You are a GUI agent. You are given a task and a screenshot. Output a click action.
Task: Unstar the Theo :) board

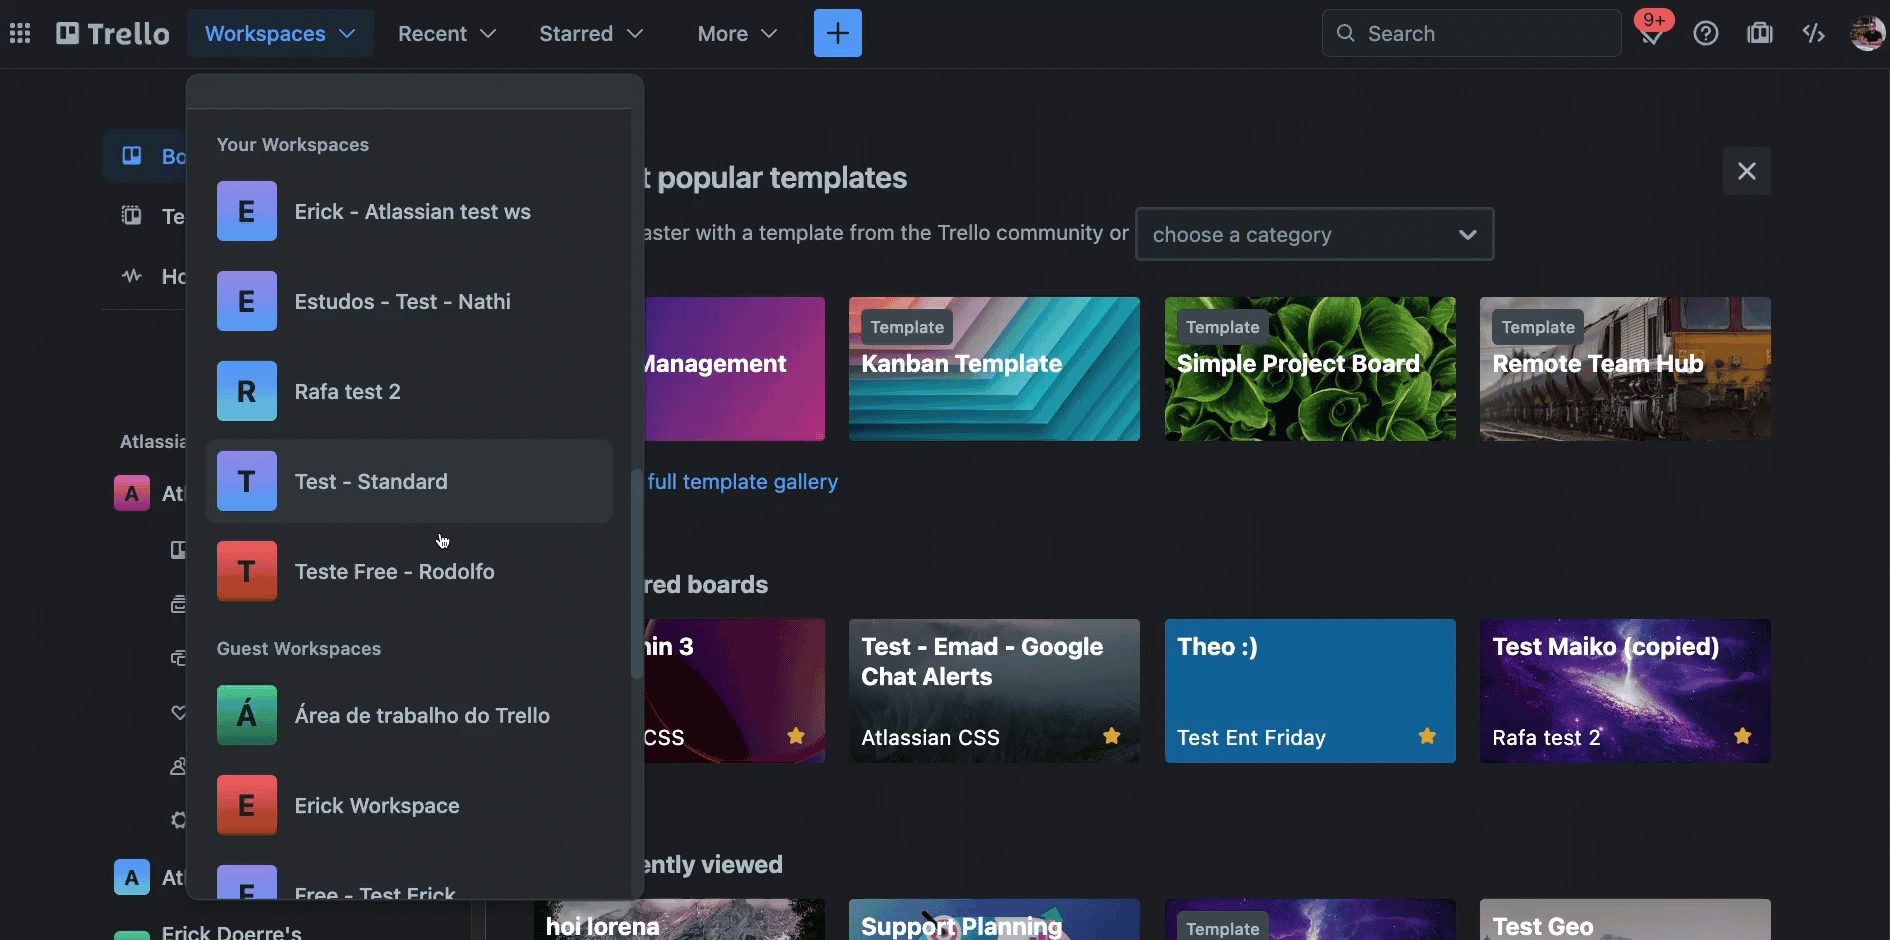point(1427,736)
